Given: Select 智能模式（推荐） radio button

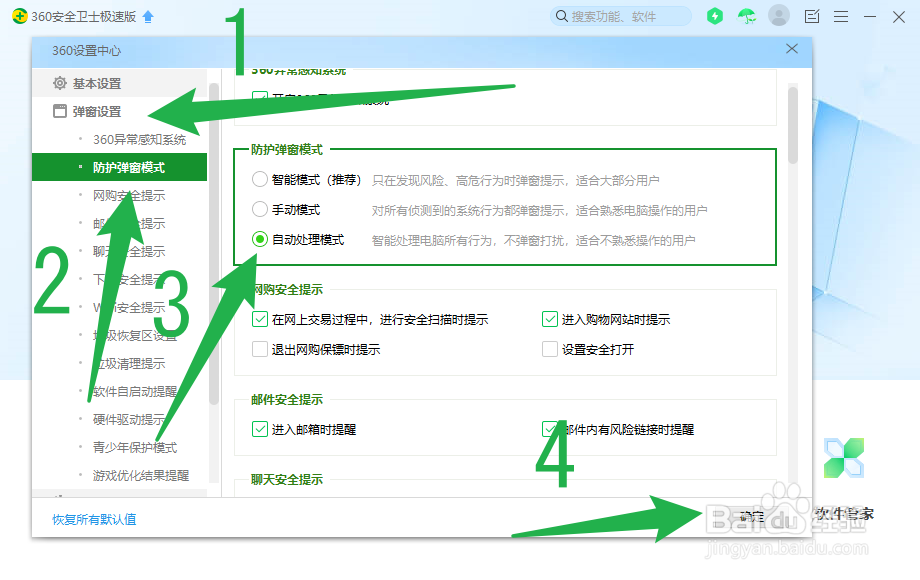Looking at the screenshot, I should pos(259,179).
